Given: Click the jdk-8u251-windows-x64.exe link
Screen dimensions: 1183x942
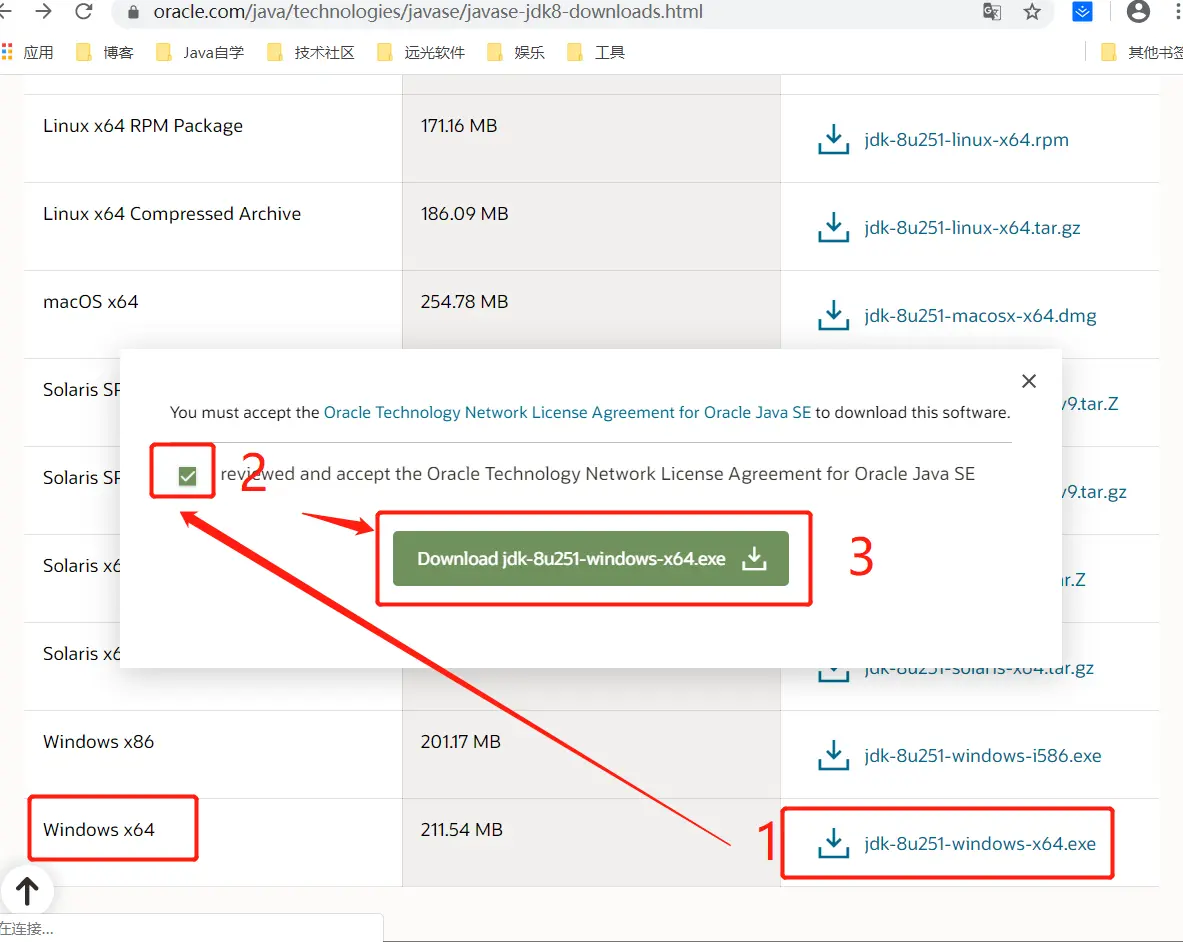Looking at the screenshot, I should click(x=980, y=843).
